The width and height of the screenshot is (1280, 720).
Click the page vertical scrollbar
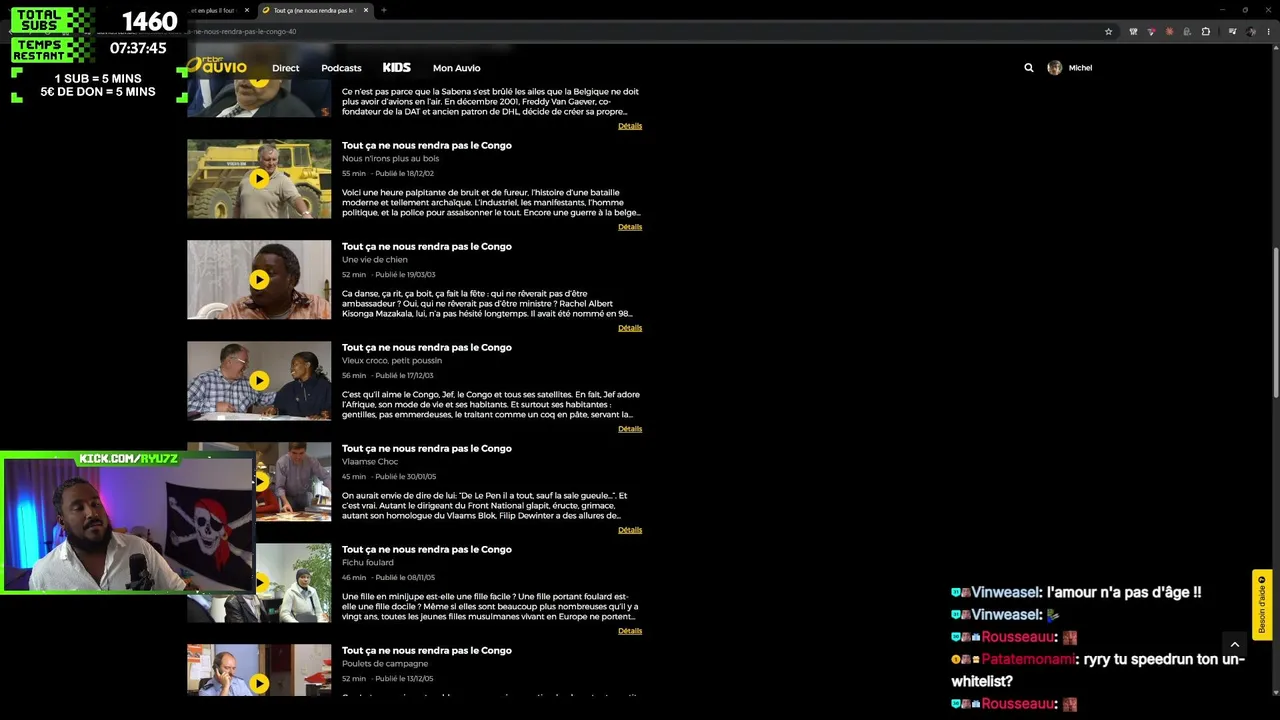point(1275,325)
